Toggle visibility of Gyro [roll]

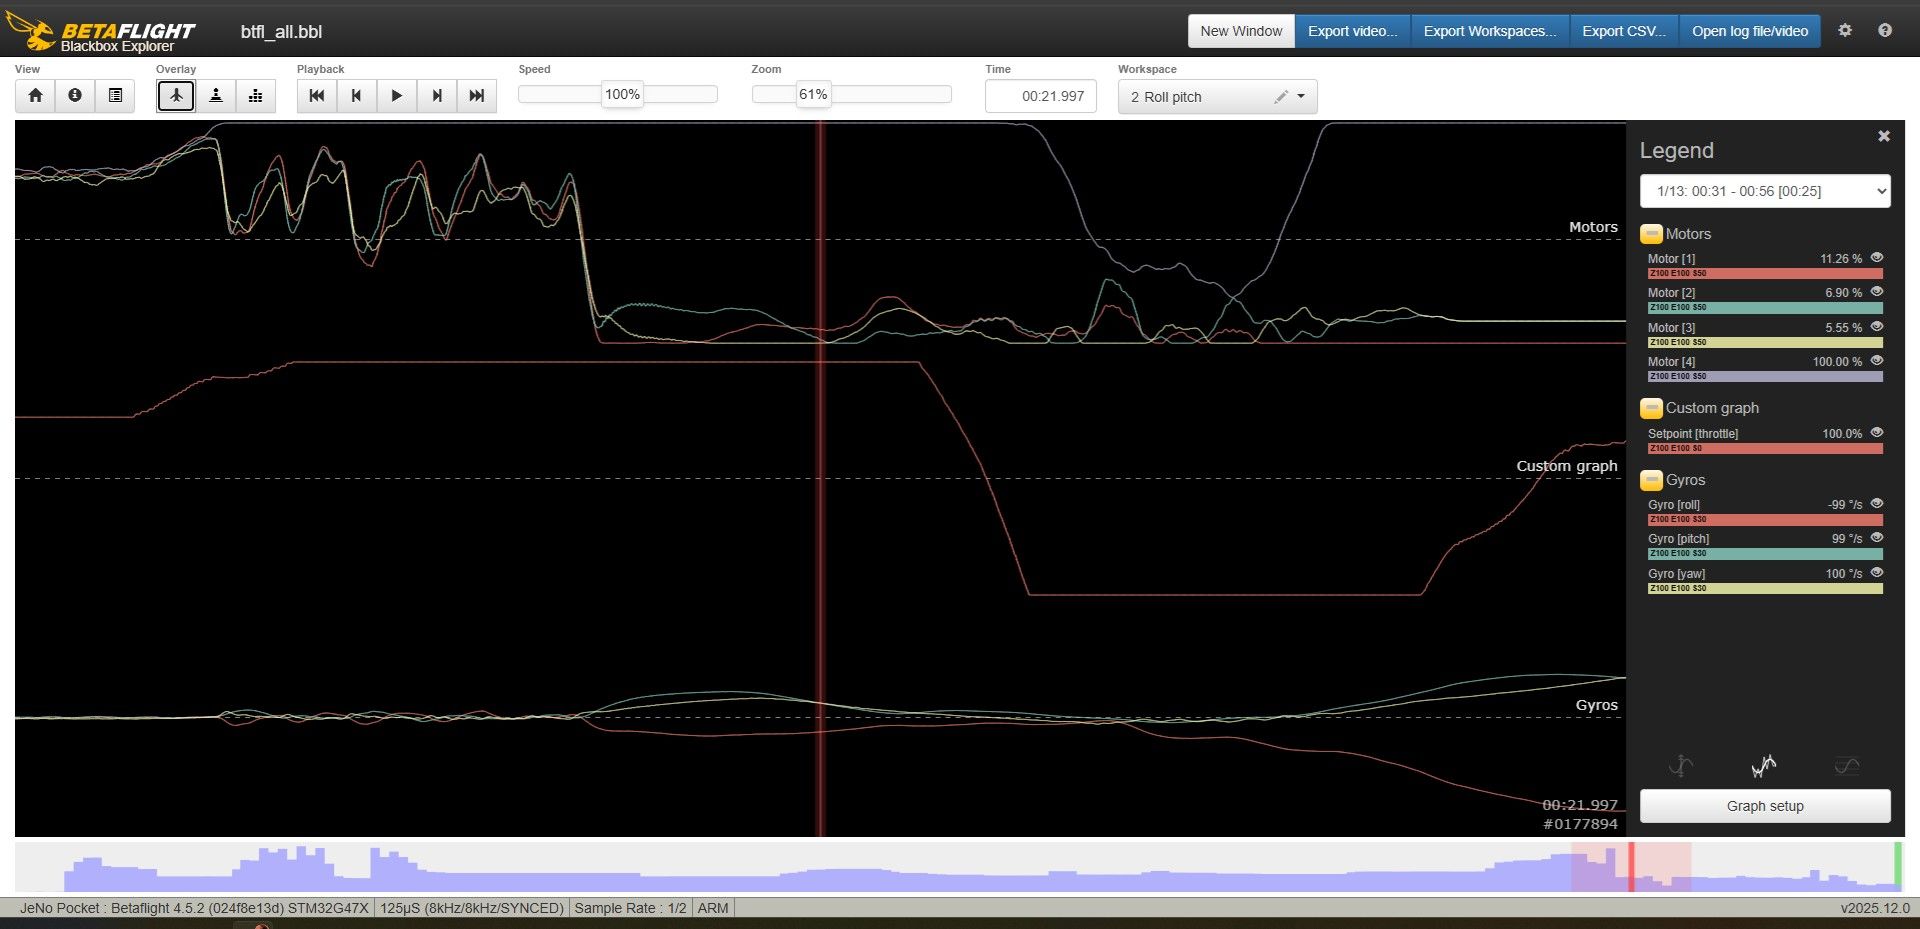point(1877,504)
